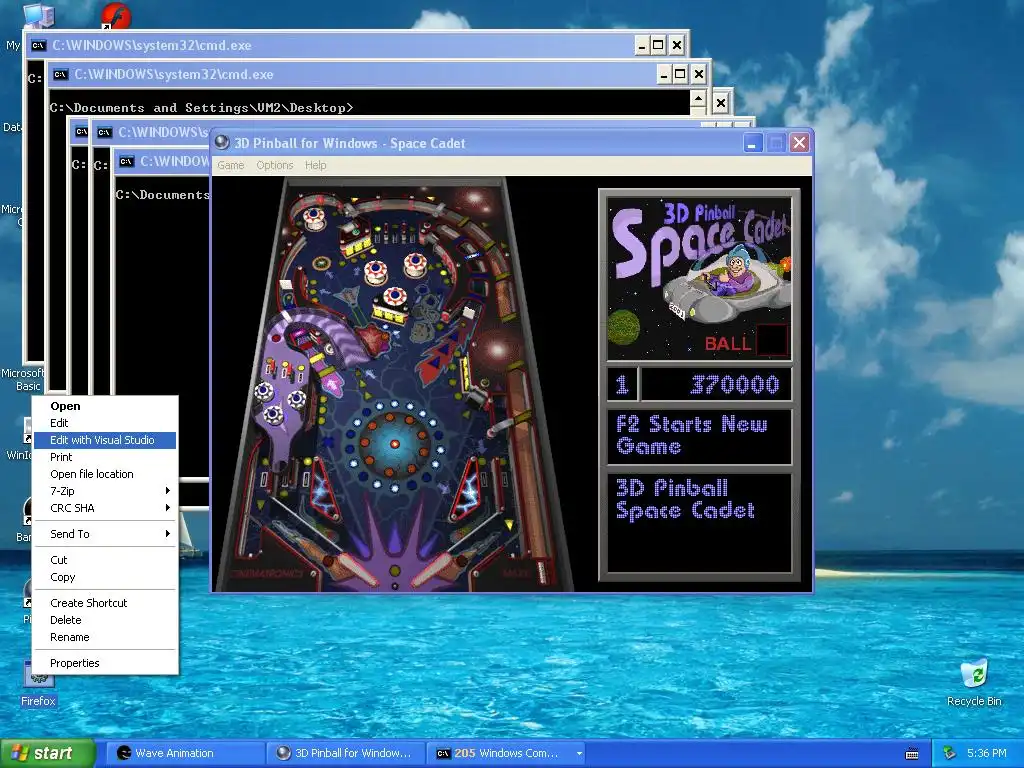Click the left flipper on pinball table

pyautogui.click(x=356, y=569)
